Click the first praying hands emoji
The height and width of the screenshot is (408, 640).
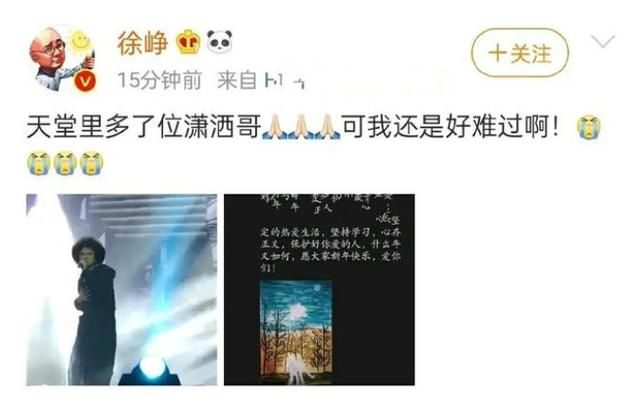point(274,127)
